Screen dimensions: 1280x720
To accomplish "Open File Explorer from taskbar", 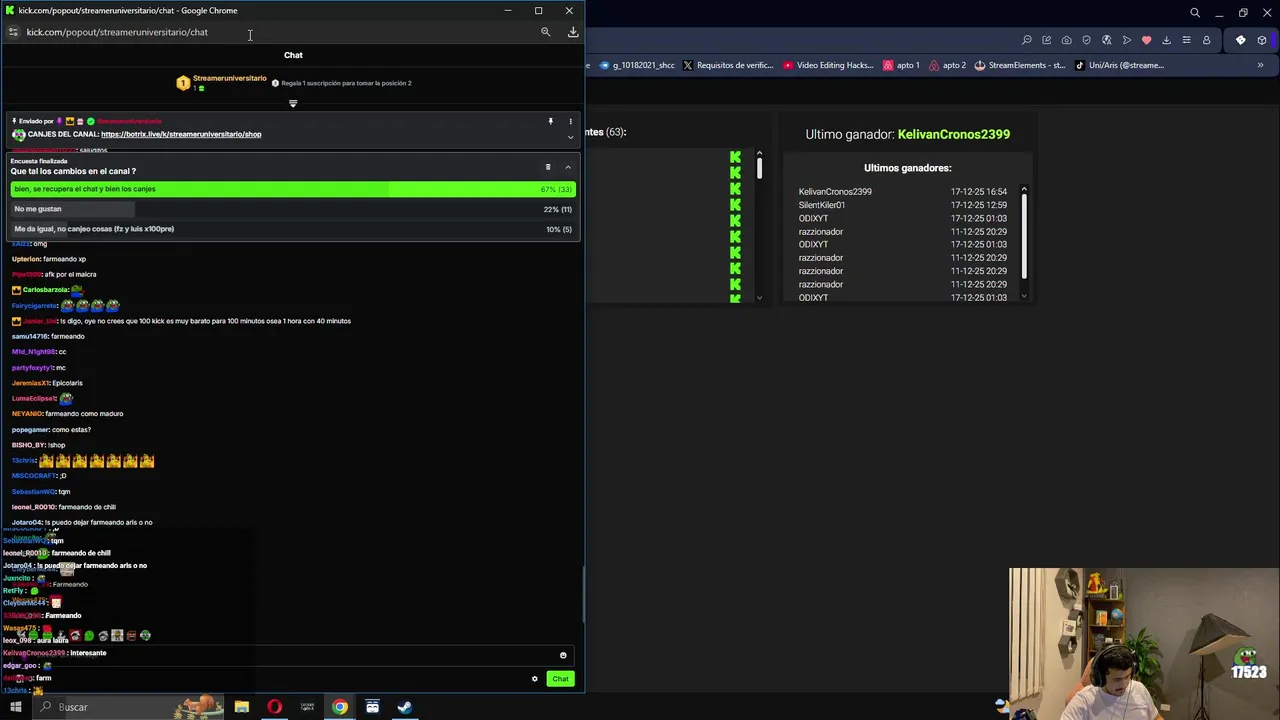I will 242,707.
